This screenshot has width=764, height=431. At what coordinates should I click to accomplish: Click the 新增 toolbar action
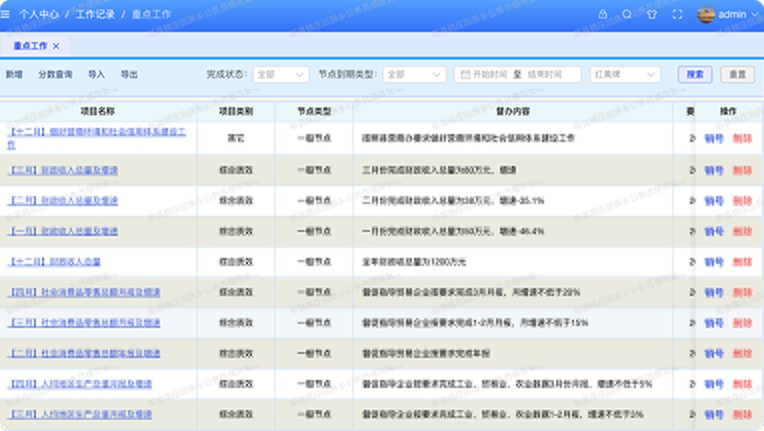pyautogui.click(x=14, y=75)
